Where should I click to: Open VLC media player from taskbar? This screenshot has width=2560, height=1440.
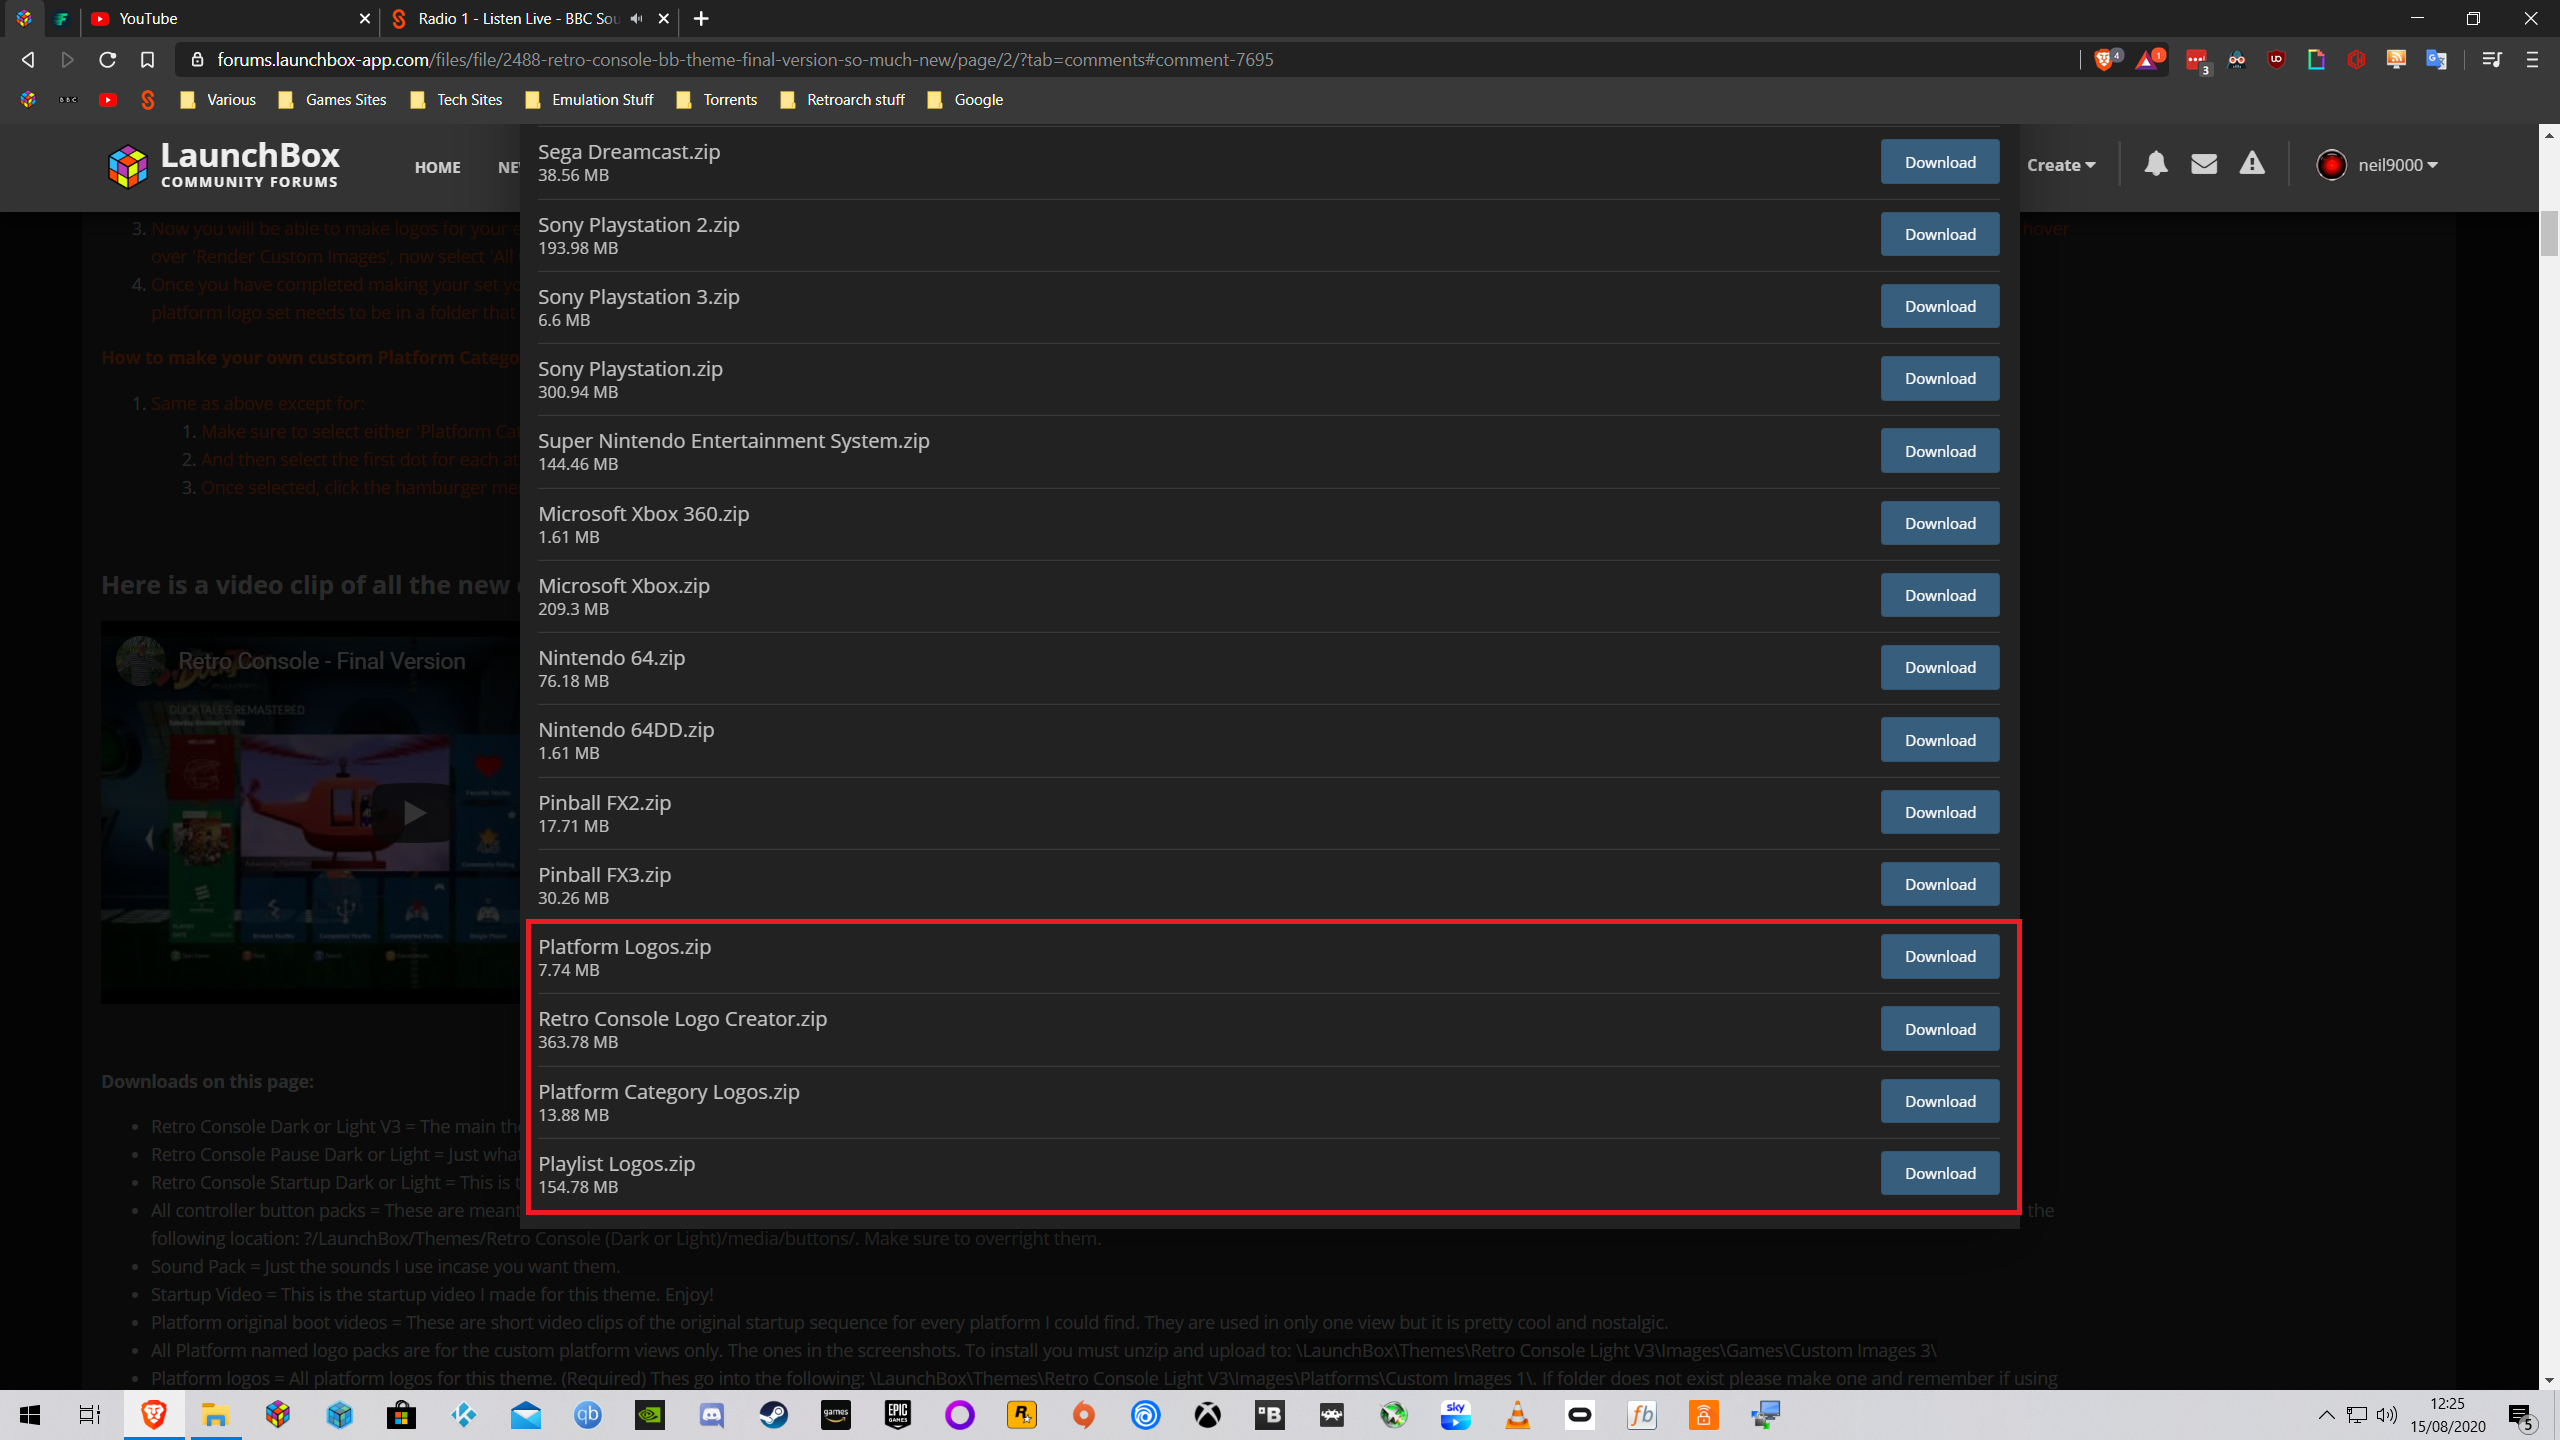tap(1517, 1415)
